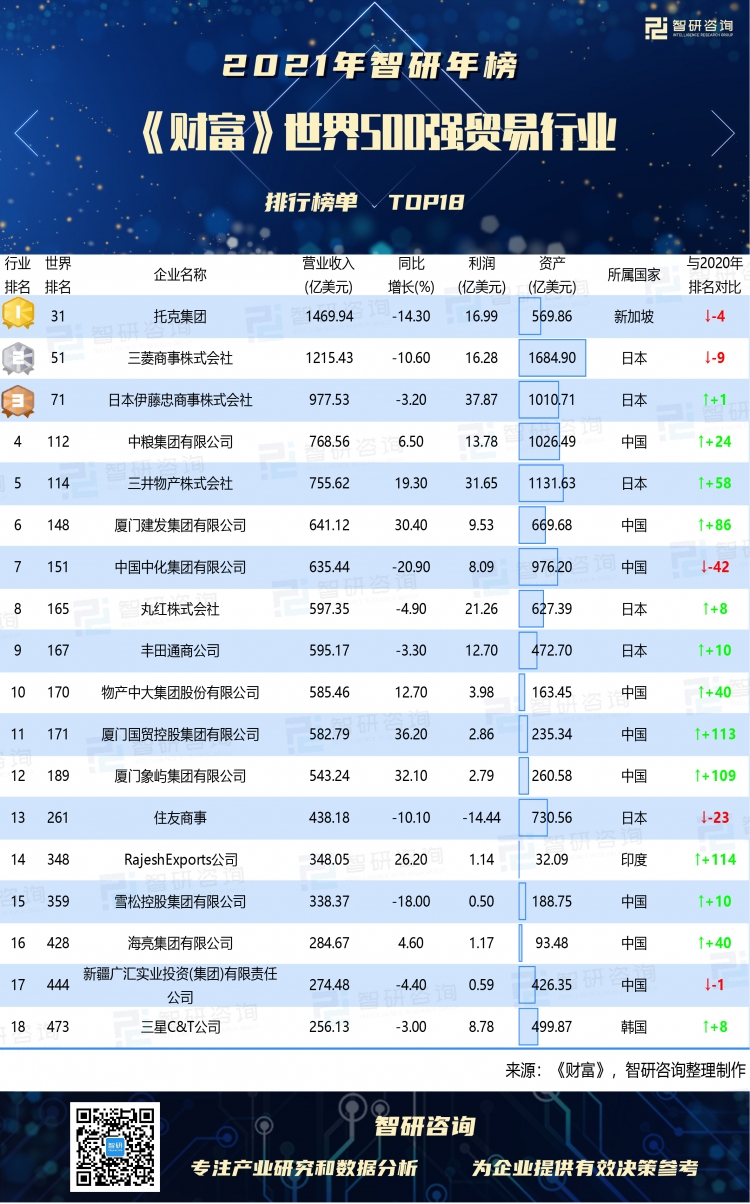This screenshot has width=750, height=1204.
Task: Click the 排行榜单 TOP18 subtitle
Action: 364,201
